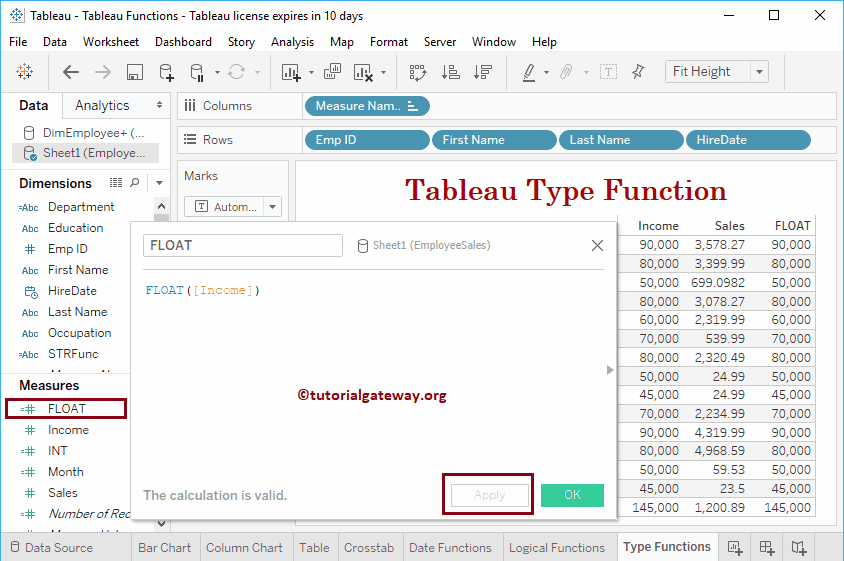Select the Department dimension field
Viewport: 844px width, 561px height.
81,207
